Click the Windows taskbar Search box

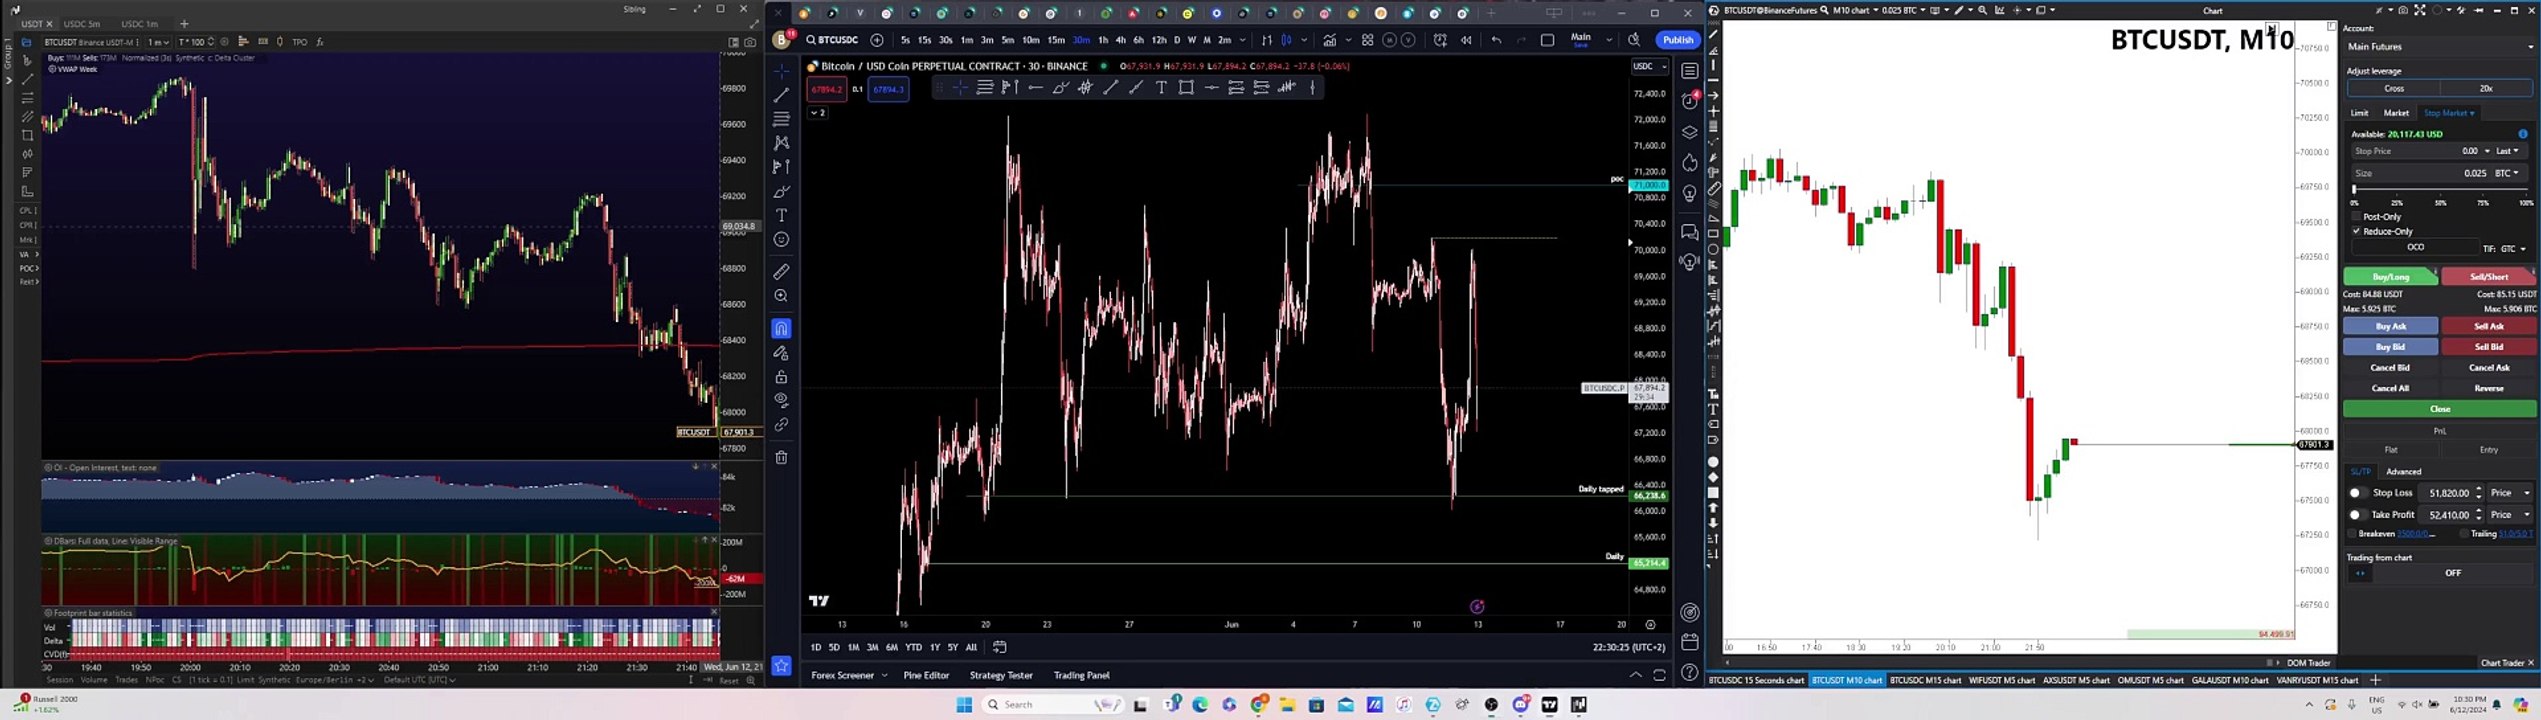[x=1052, y=705]
